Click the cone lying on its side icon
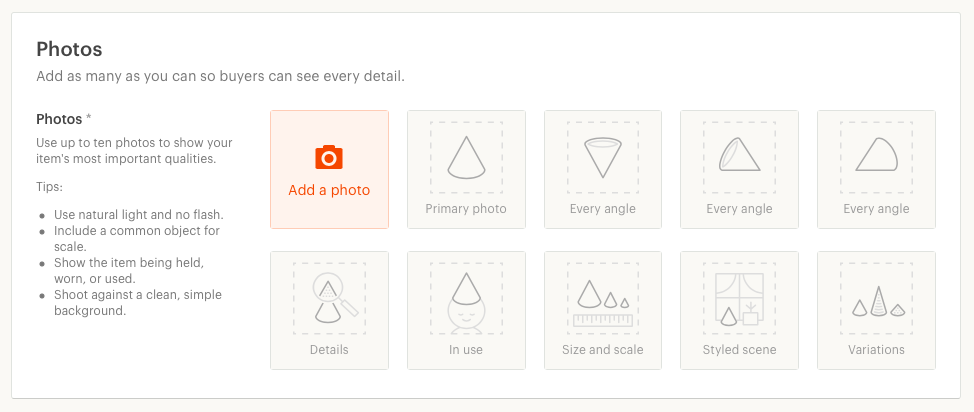Image resolution: width=974 pixels, height=412 pixels. (x=876, y=154)
